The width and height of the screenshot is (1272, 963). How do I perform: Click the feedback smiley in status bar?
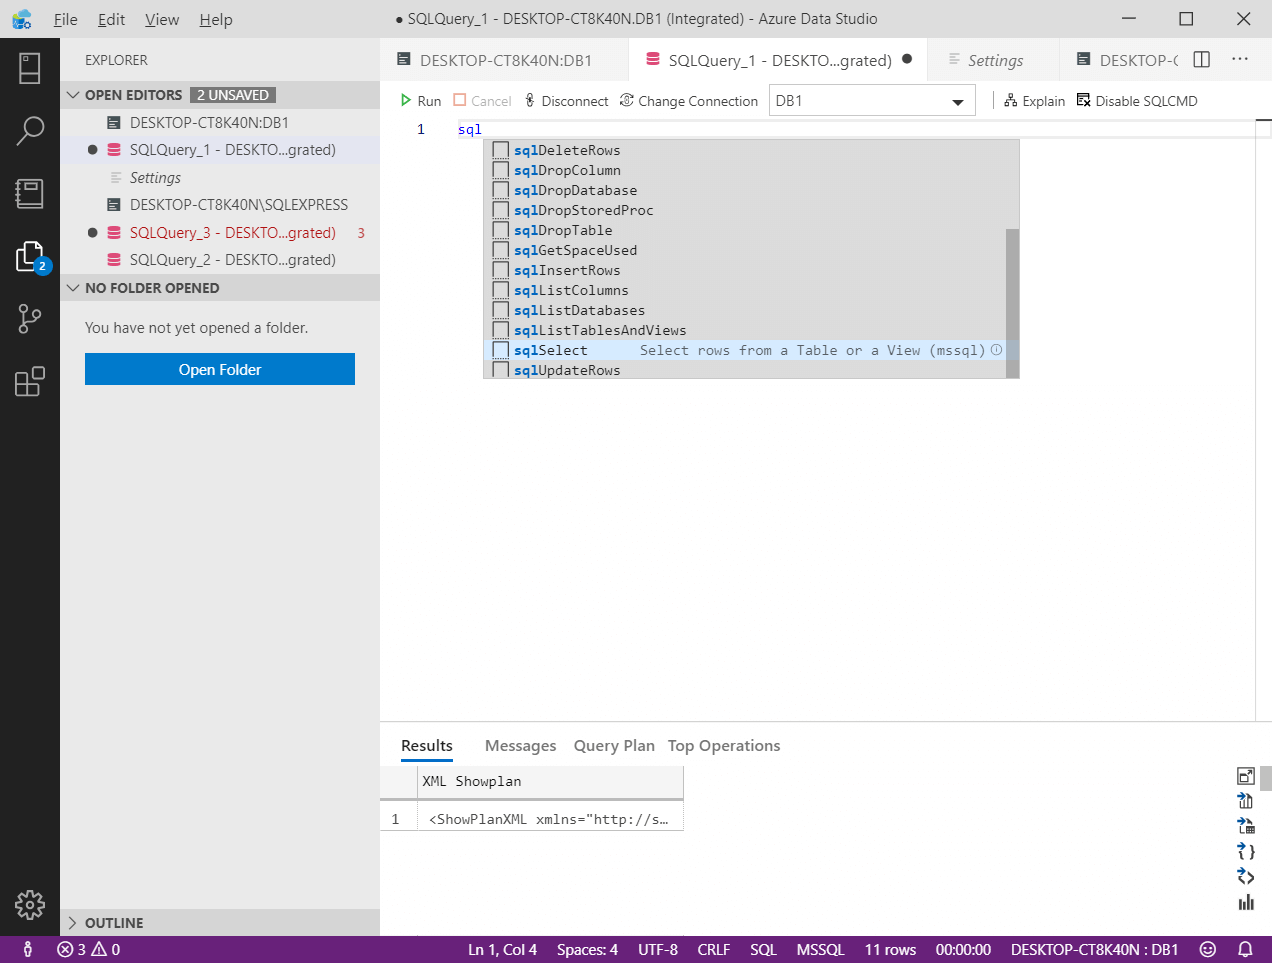click(1208, 949)
